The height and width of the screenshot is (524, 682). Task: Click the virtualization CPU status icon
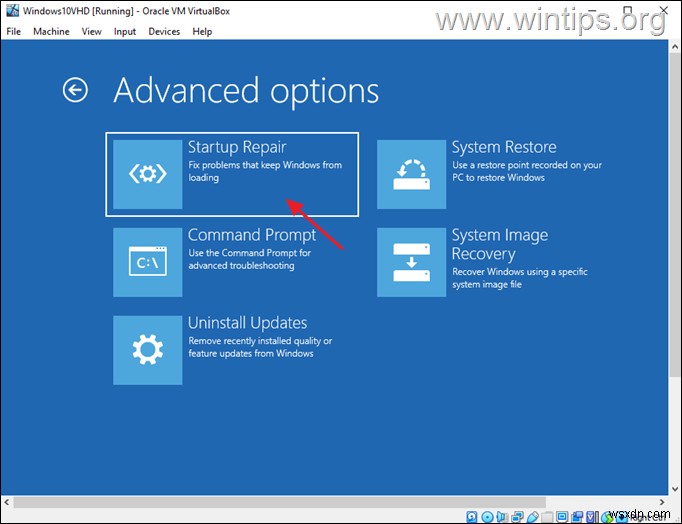click(x=591, y=517)
